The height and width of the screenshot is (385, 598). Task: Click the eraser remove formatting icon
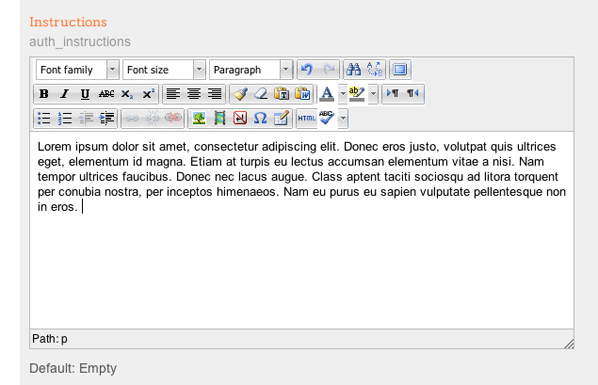(261, 94)
